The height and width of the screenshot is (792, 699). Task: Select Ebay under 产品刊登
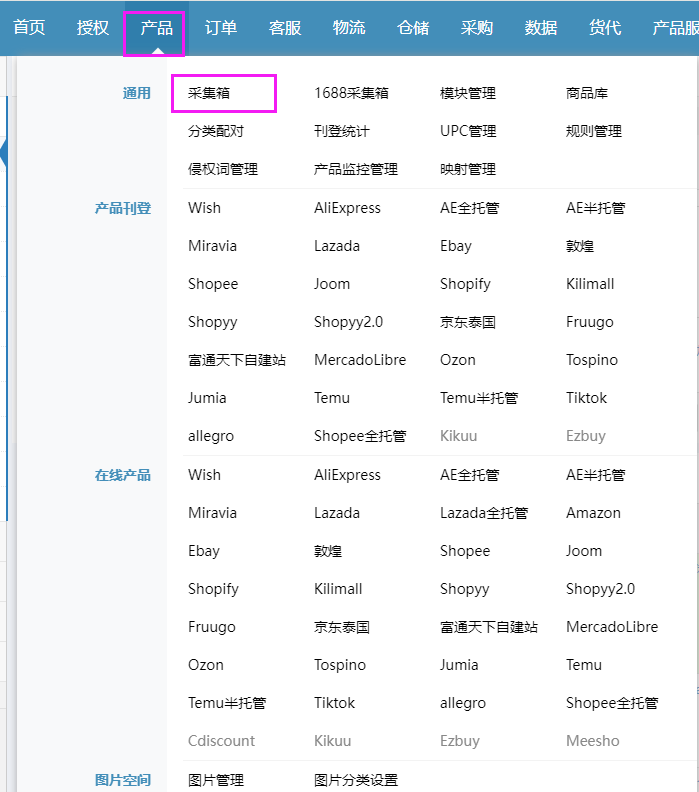(x=456, y=246)
